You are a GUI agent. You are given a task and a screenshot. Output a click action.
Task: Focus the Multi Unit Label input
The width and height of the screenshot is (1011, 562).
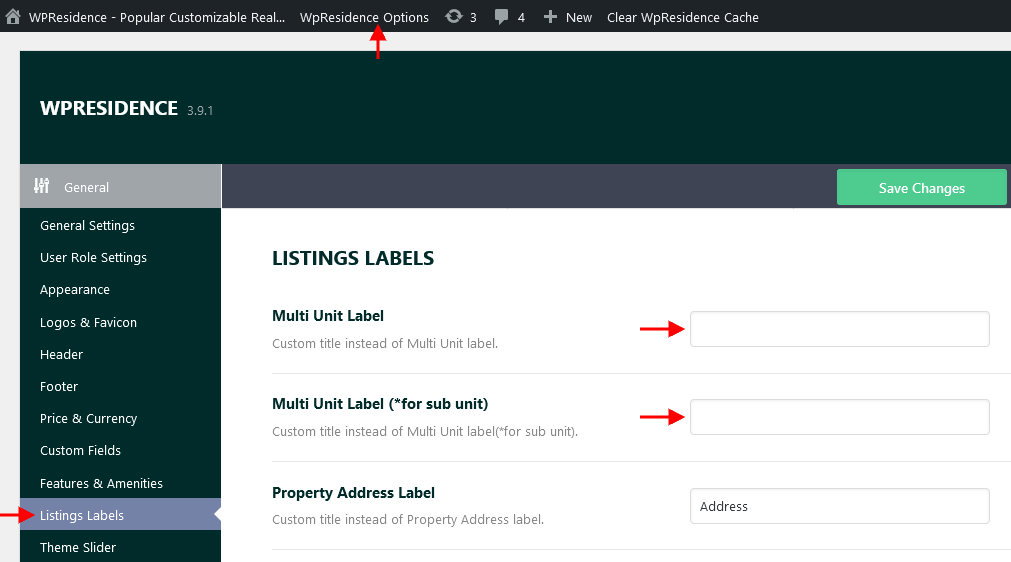[839, 329]
